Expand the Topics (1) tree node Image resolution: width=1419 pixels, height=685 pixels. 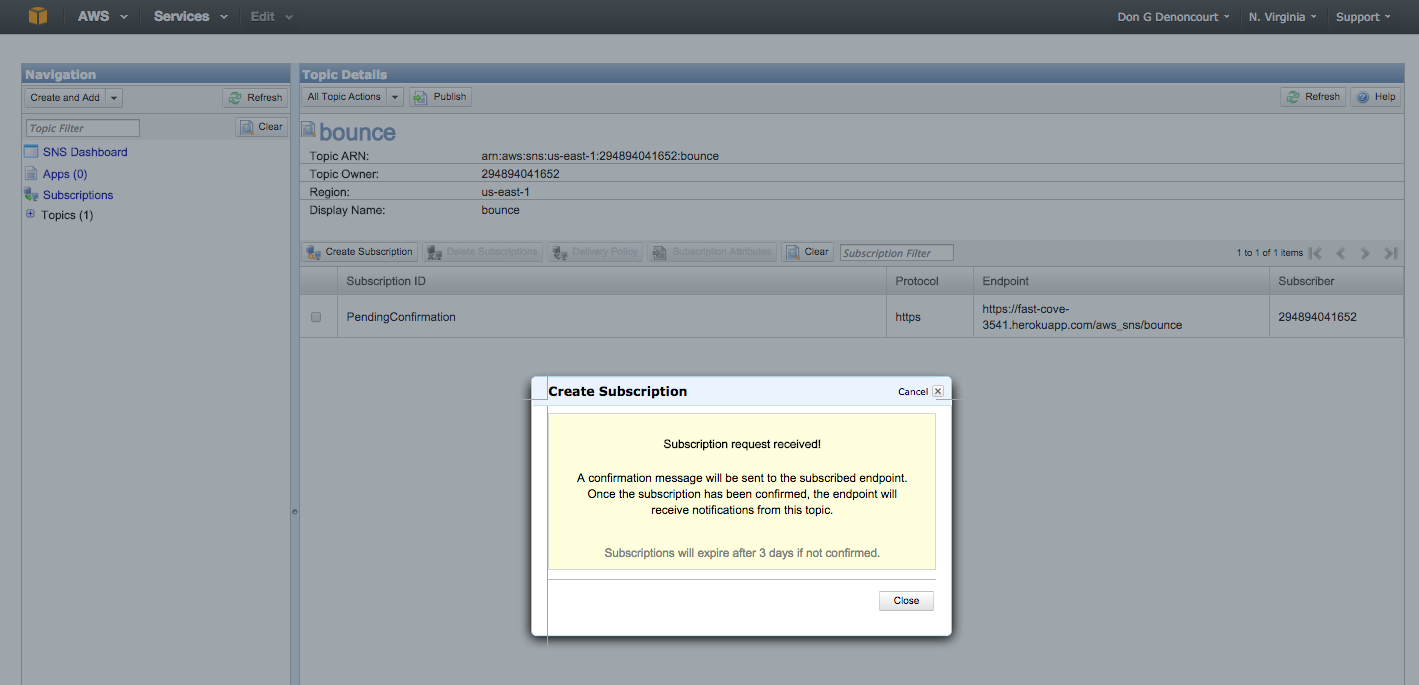click(30, 214)
